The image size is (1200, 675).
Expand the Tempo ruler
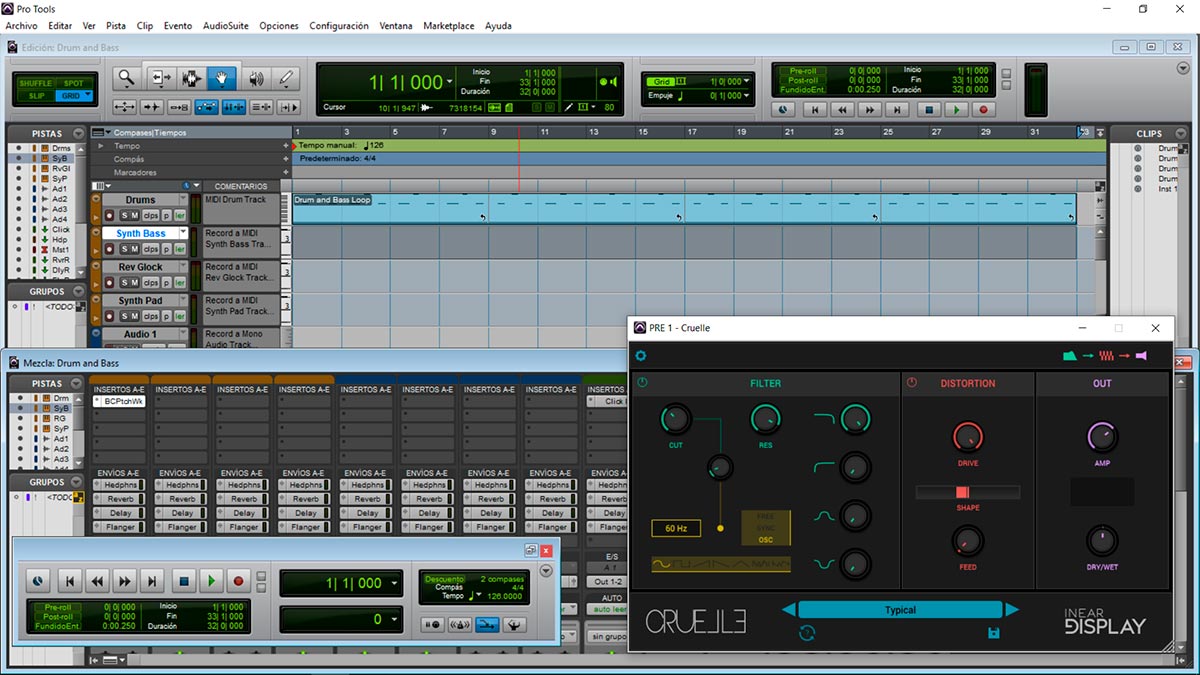[99, 146]
